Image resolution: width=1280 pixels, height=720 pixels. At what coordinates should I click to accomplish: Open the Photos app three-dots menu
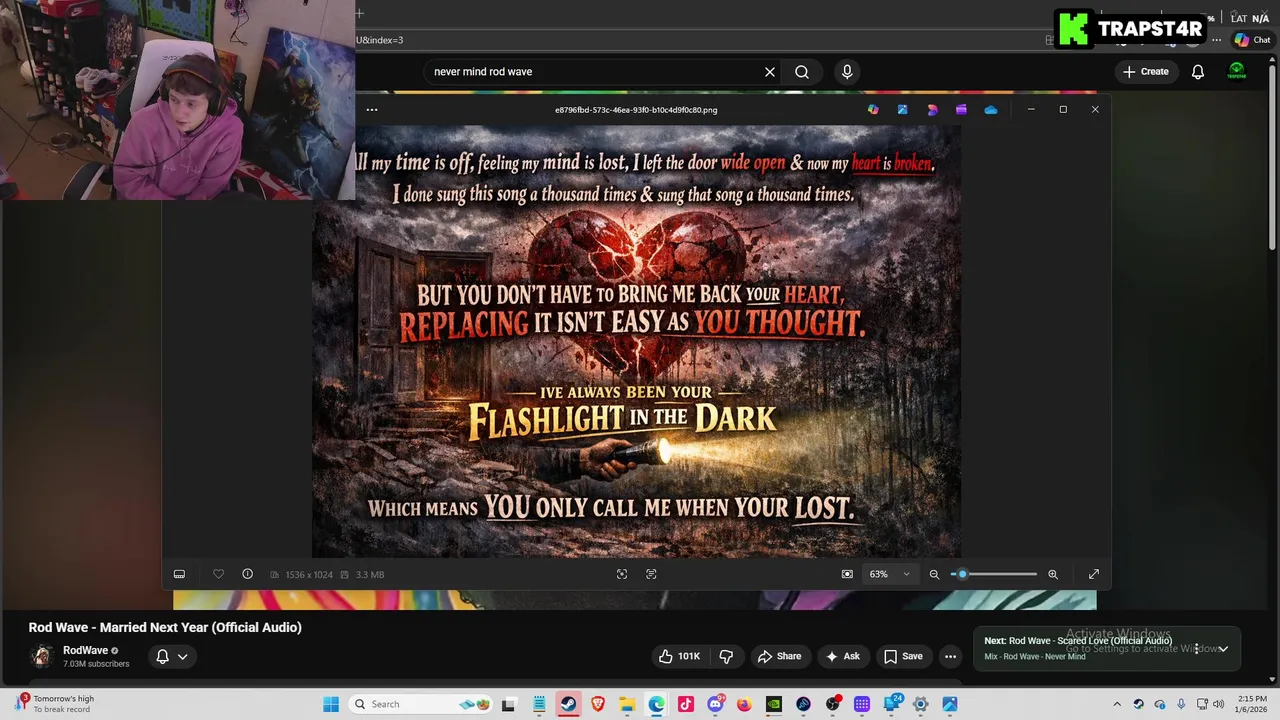click(x=372, y=110)
